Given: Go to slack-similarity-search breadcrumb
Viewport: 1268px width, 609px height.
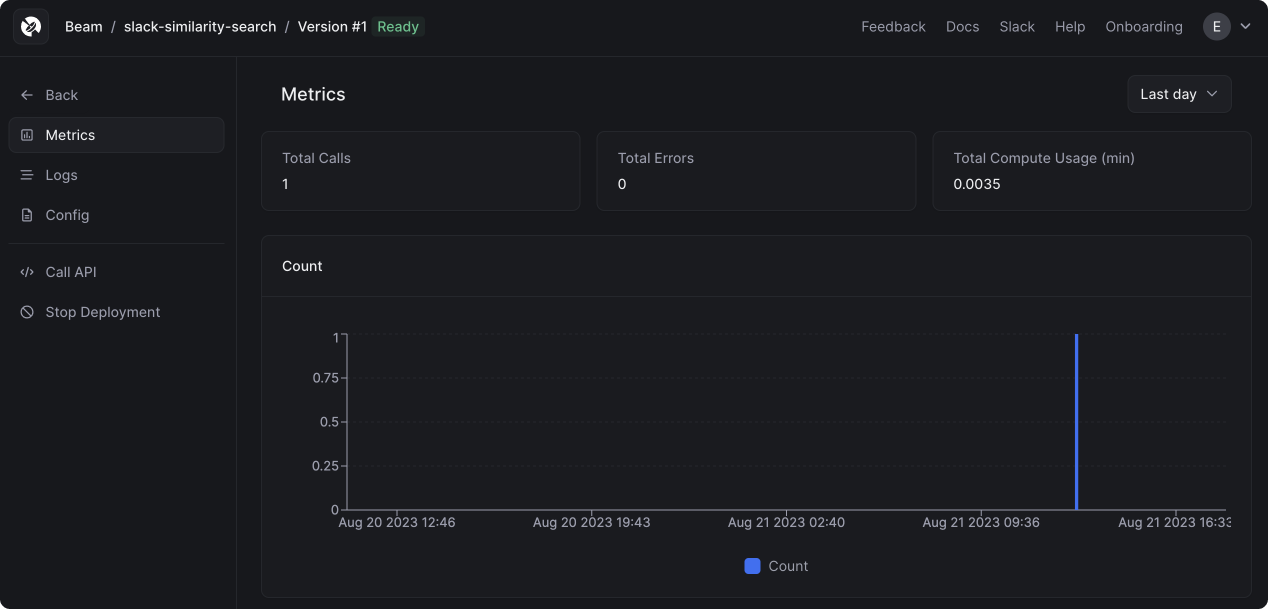Looking at the screenshot, I should (200, 27).
